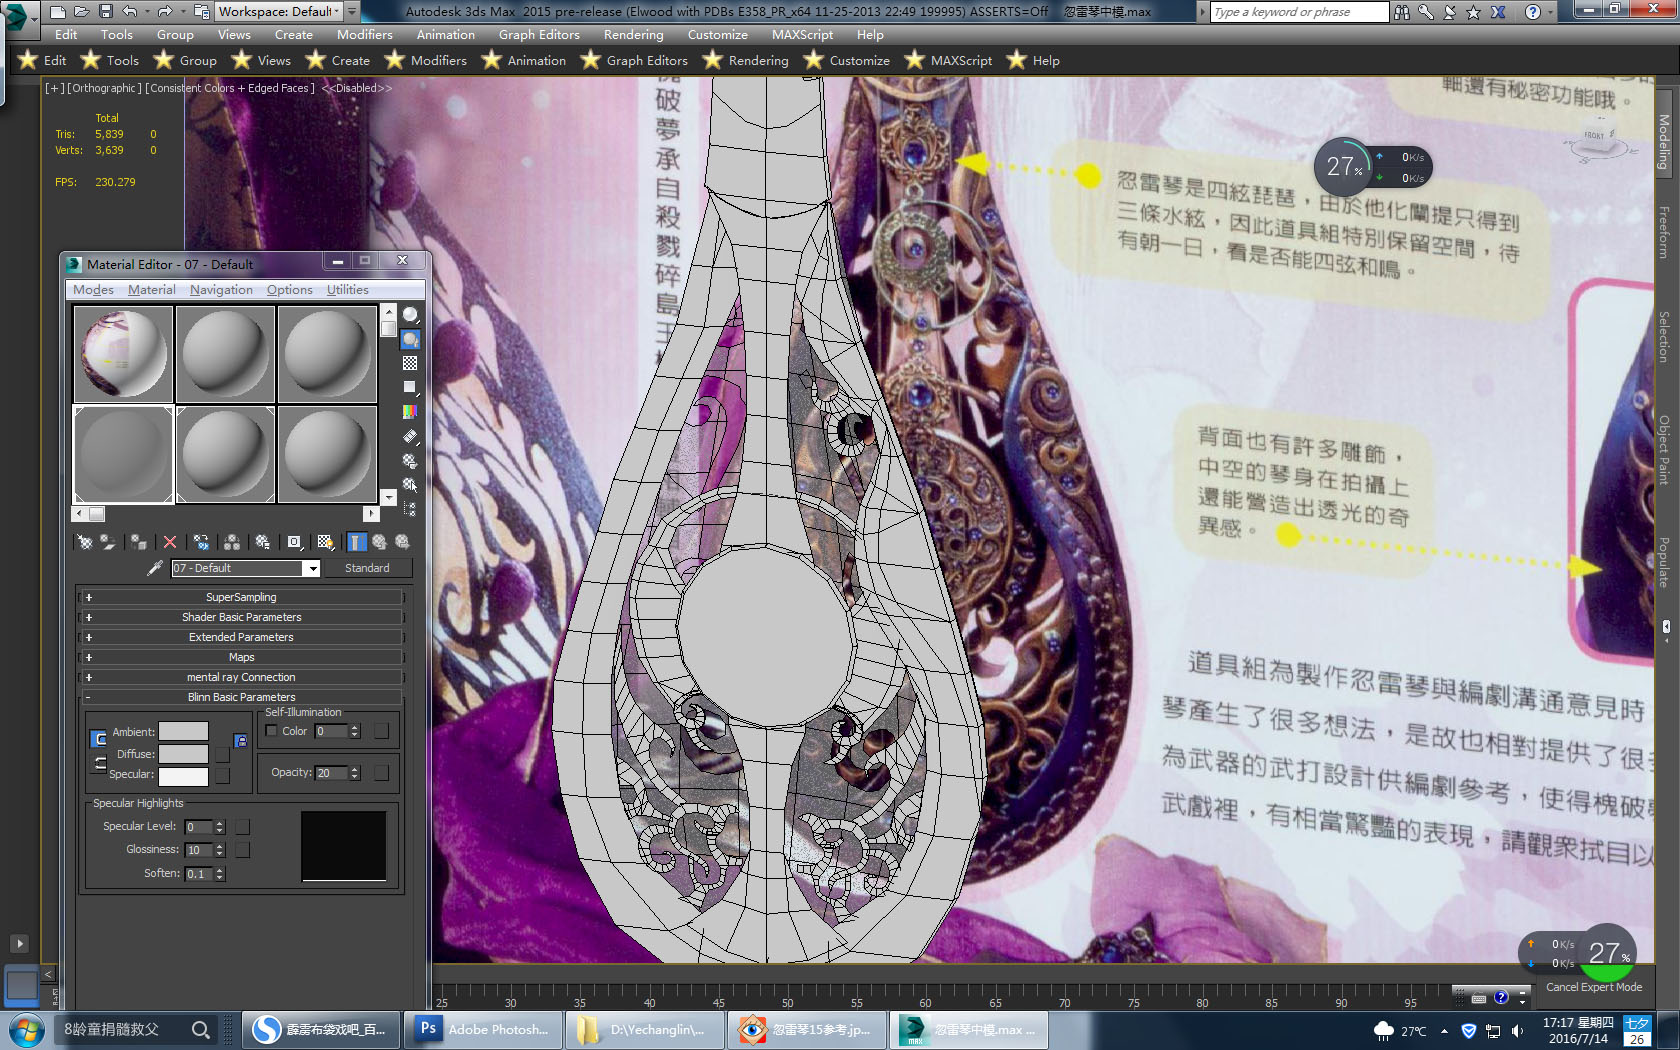Click Ambient color swatch
Image resolution: width=1680 pixels, height=1050 pixels.
[x=184, y=732]
